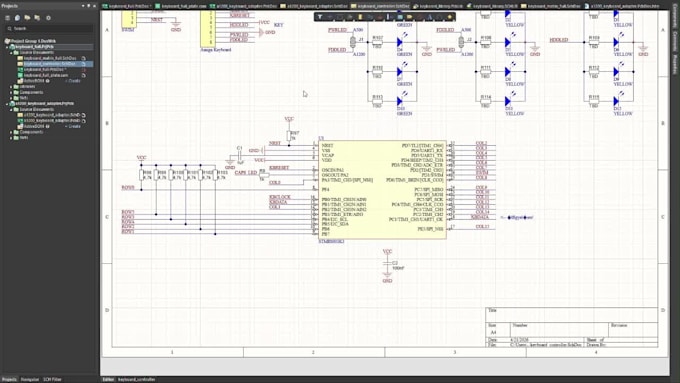680x383 pixels.
Task: Collapse a1200_keyboard_adapter project tree
Action: 7,104
